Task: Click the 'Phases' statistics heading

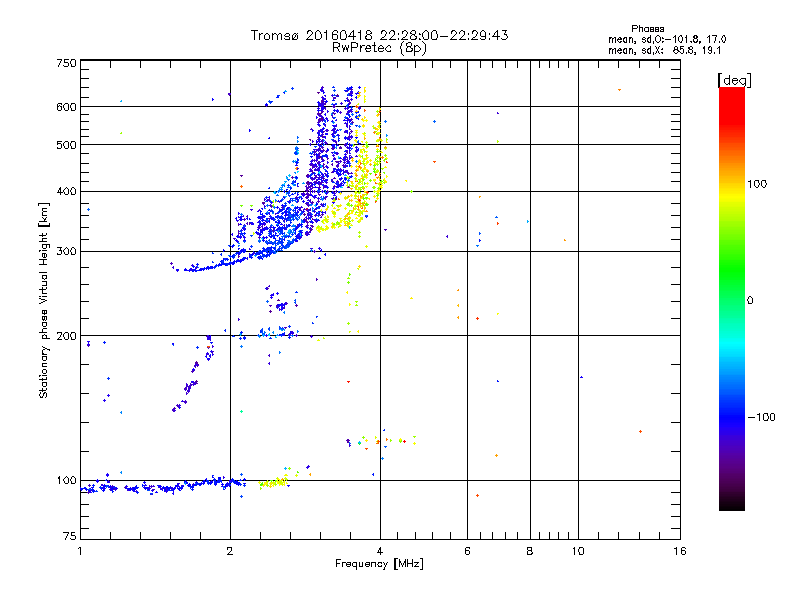Action: point(647,29)
